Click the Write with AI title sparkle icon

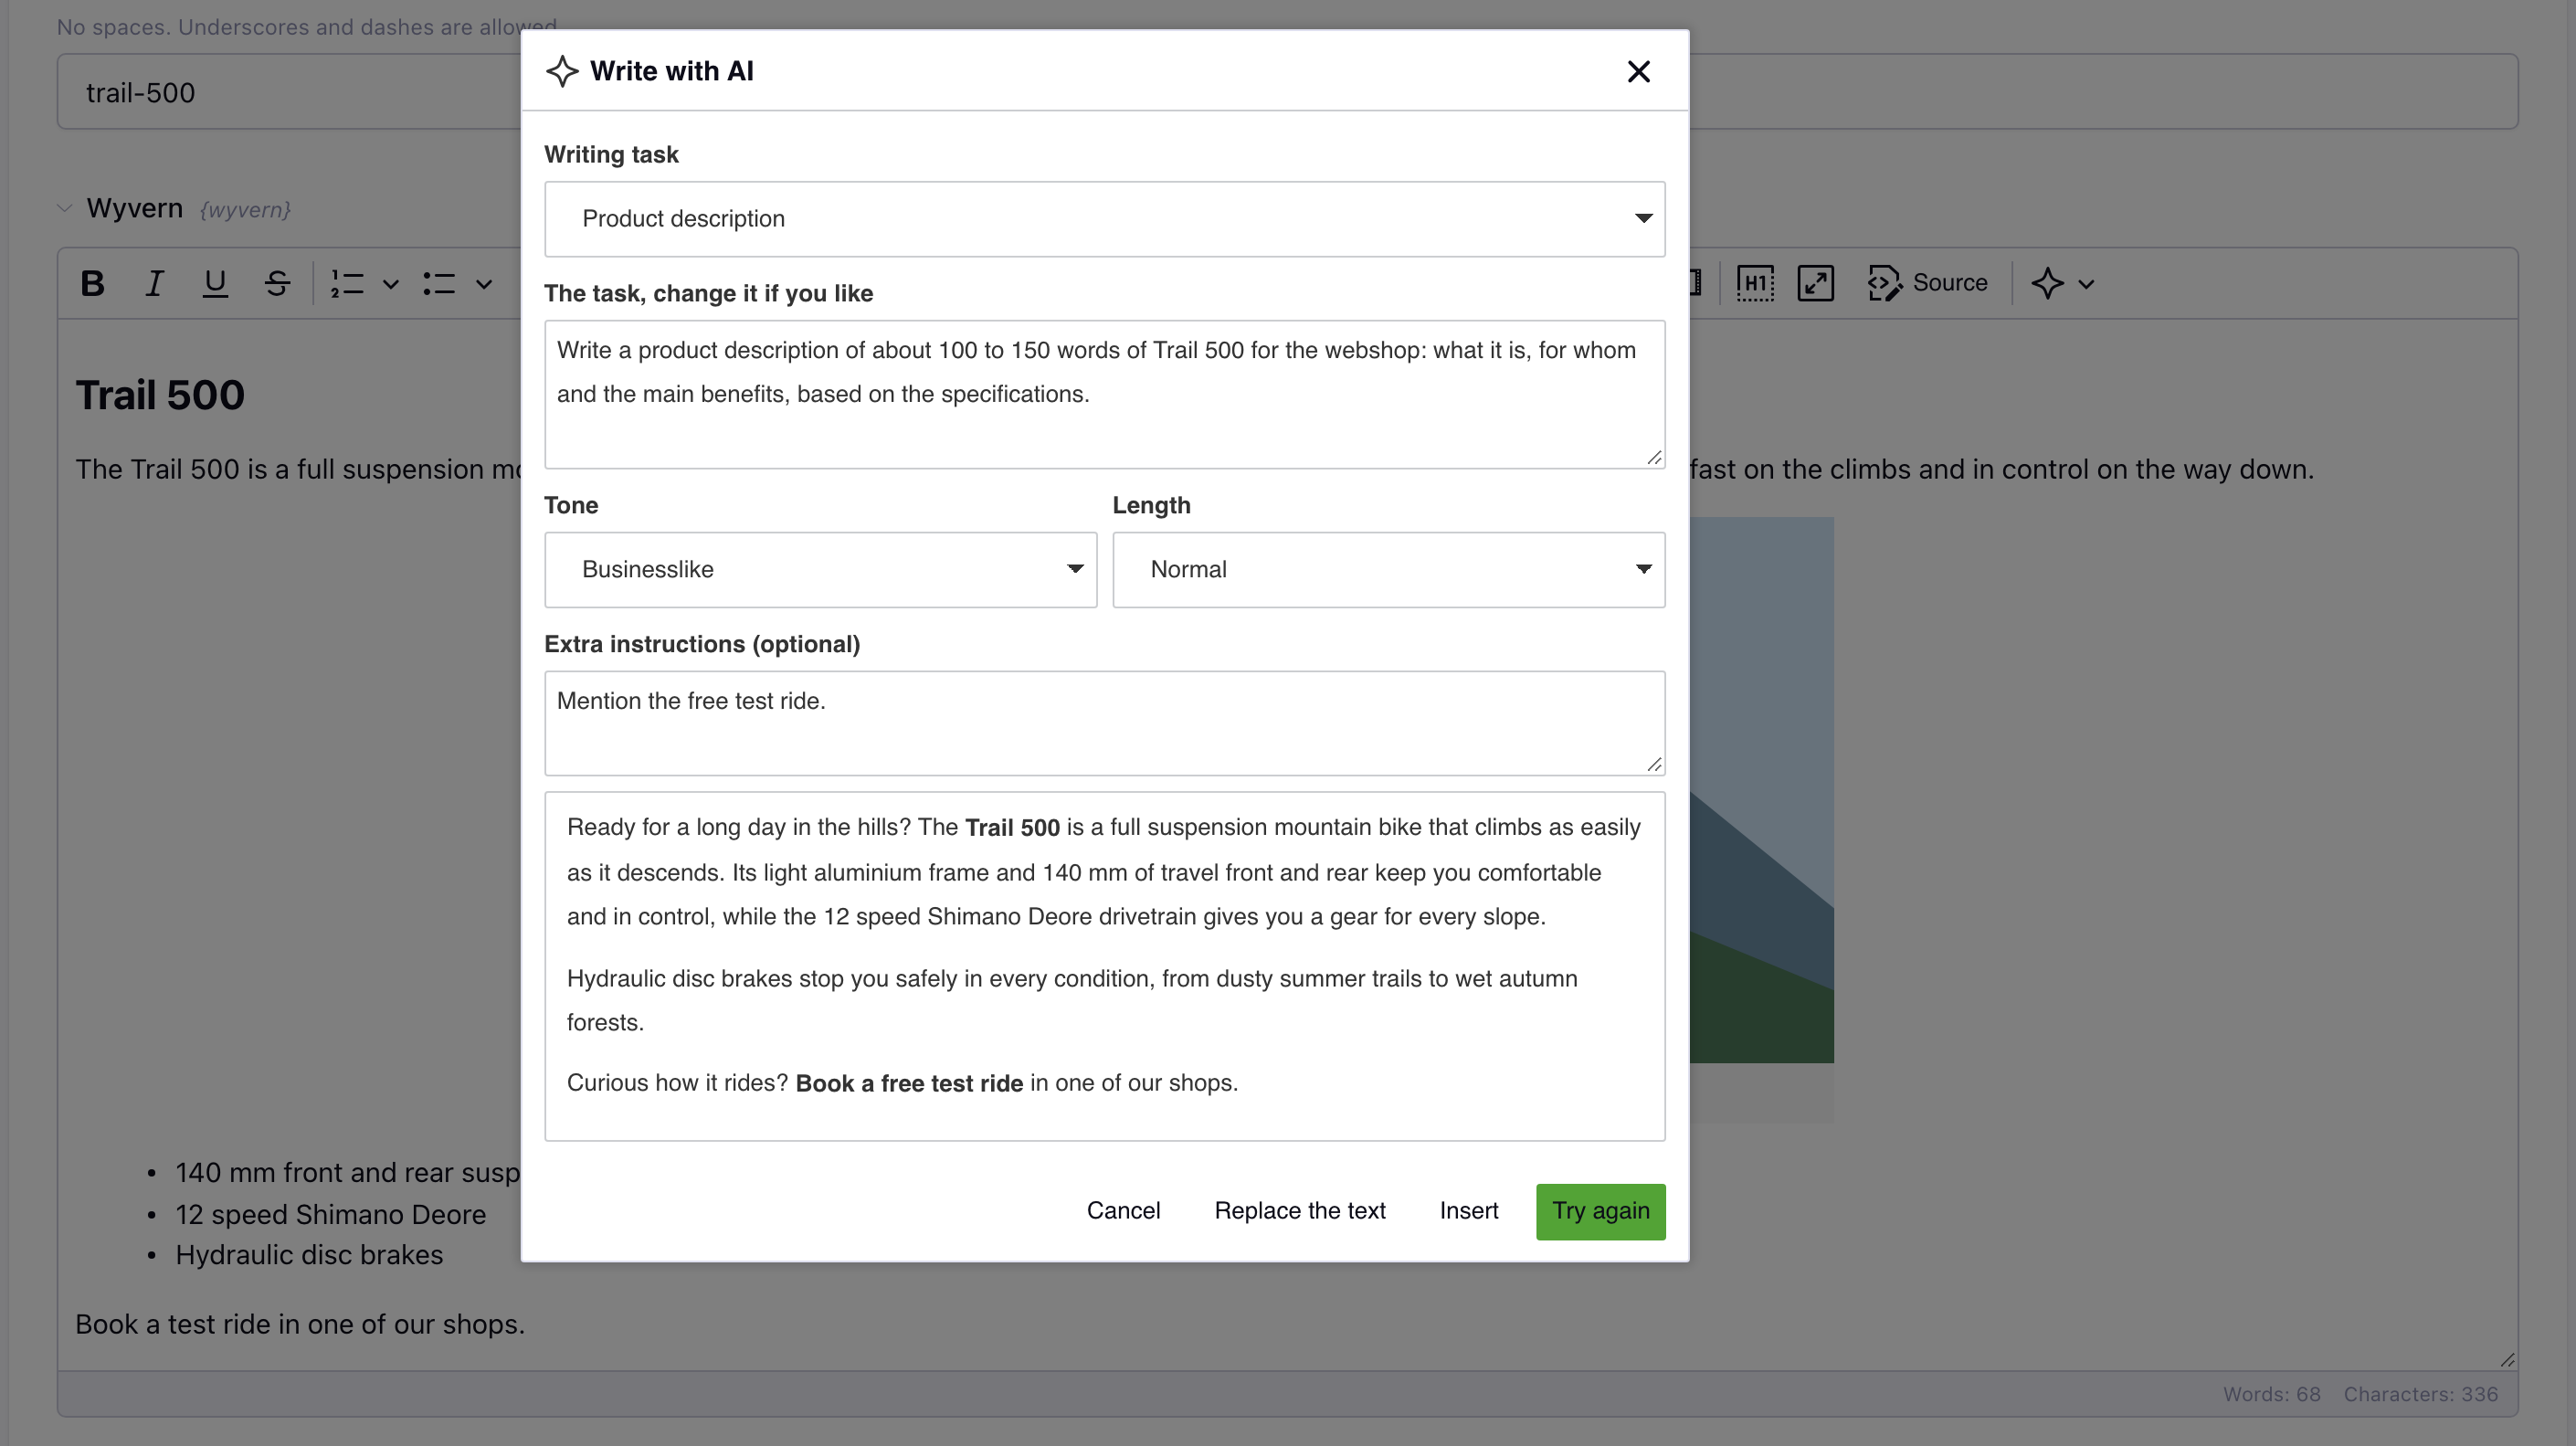[x=562, y=72]
